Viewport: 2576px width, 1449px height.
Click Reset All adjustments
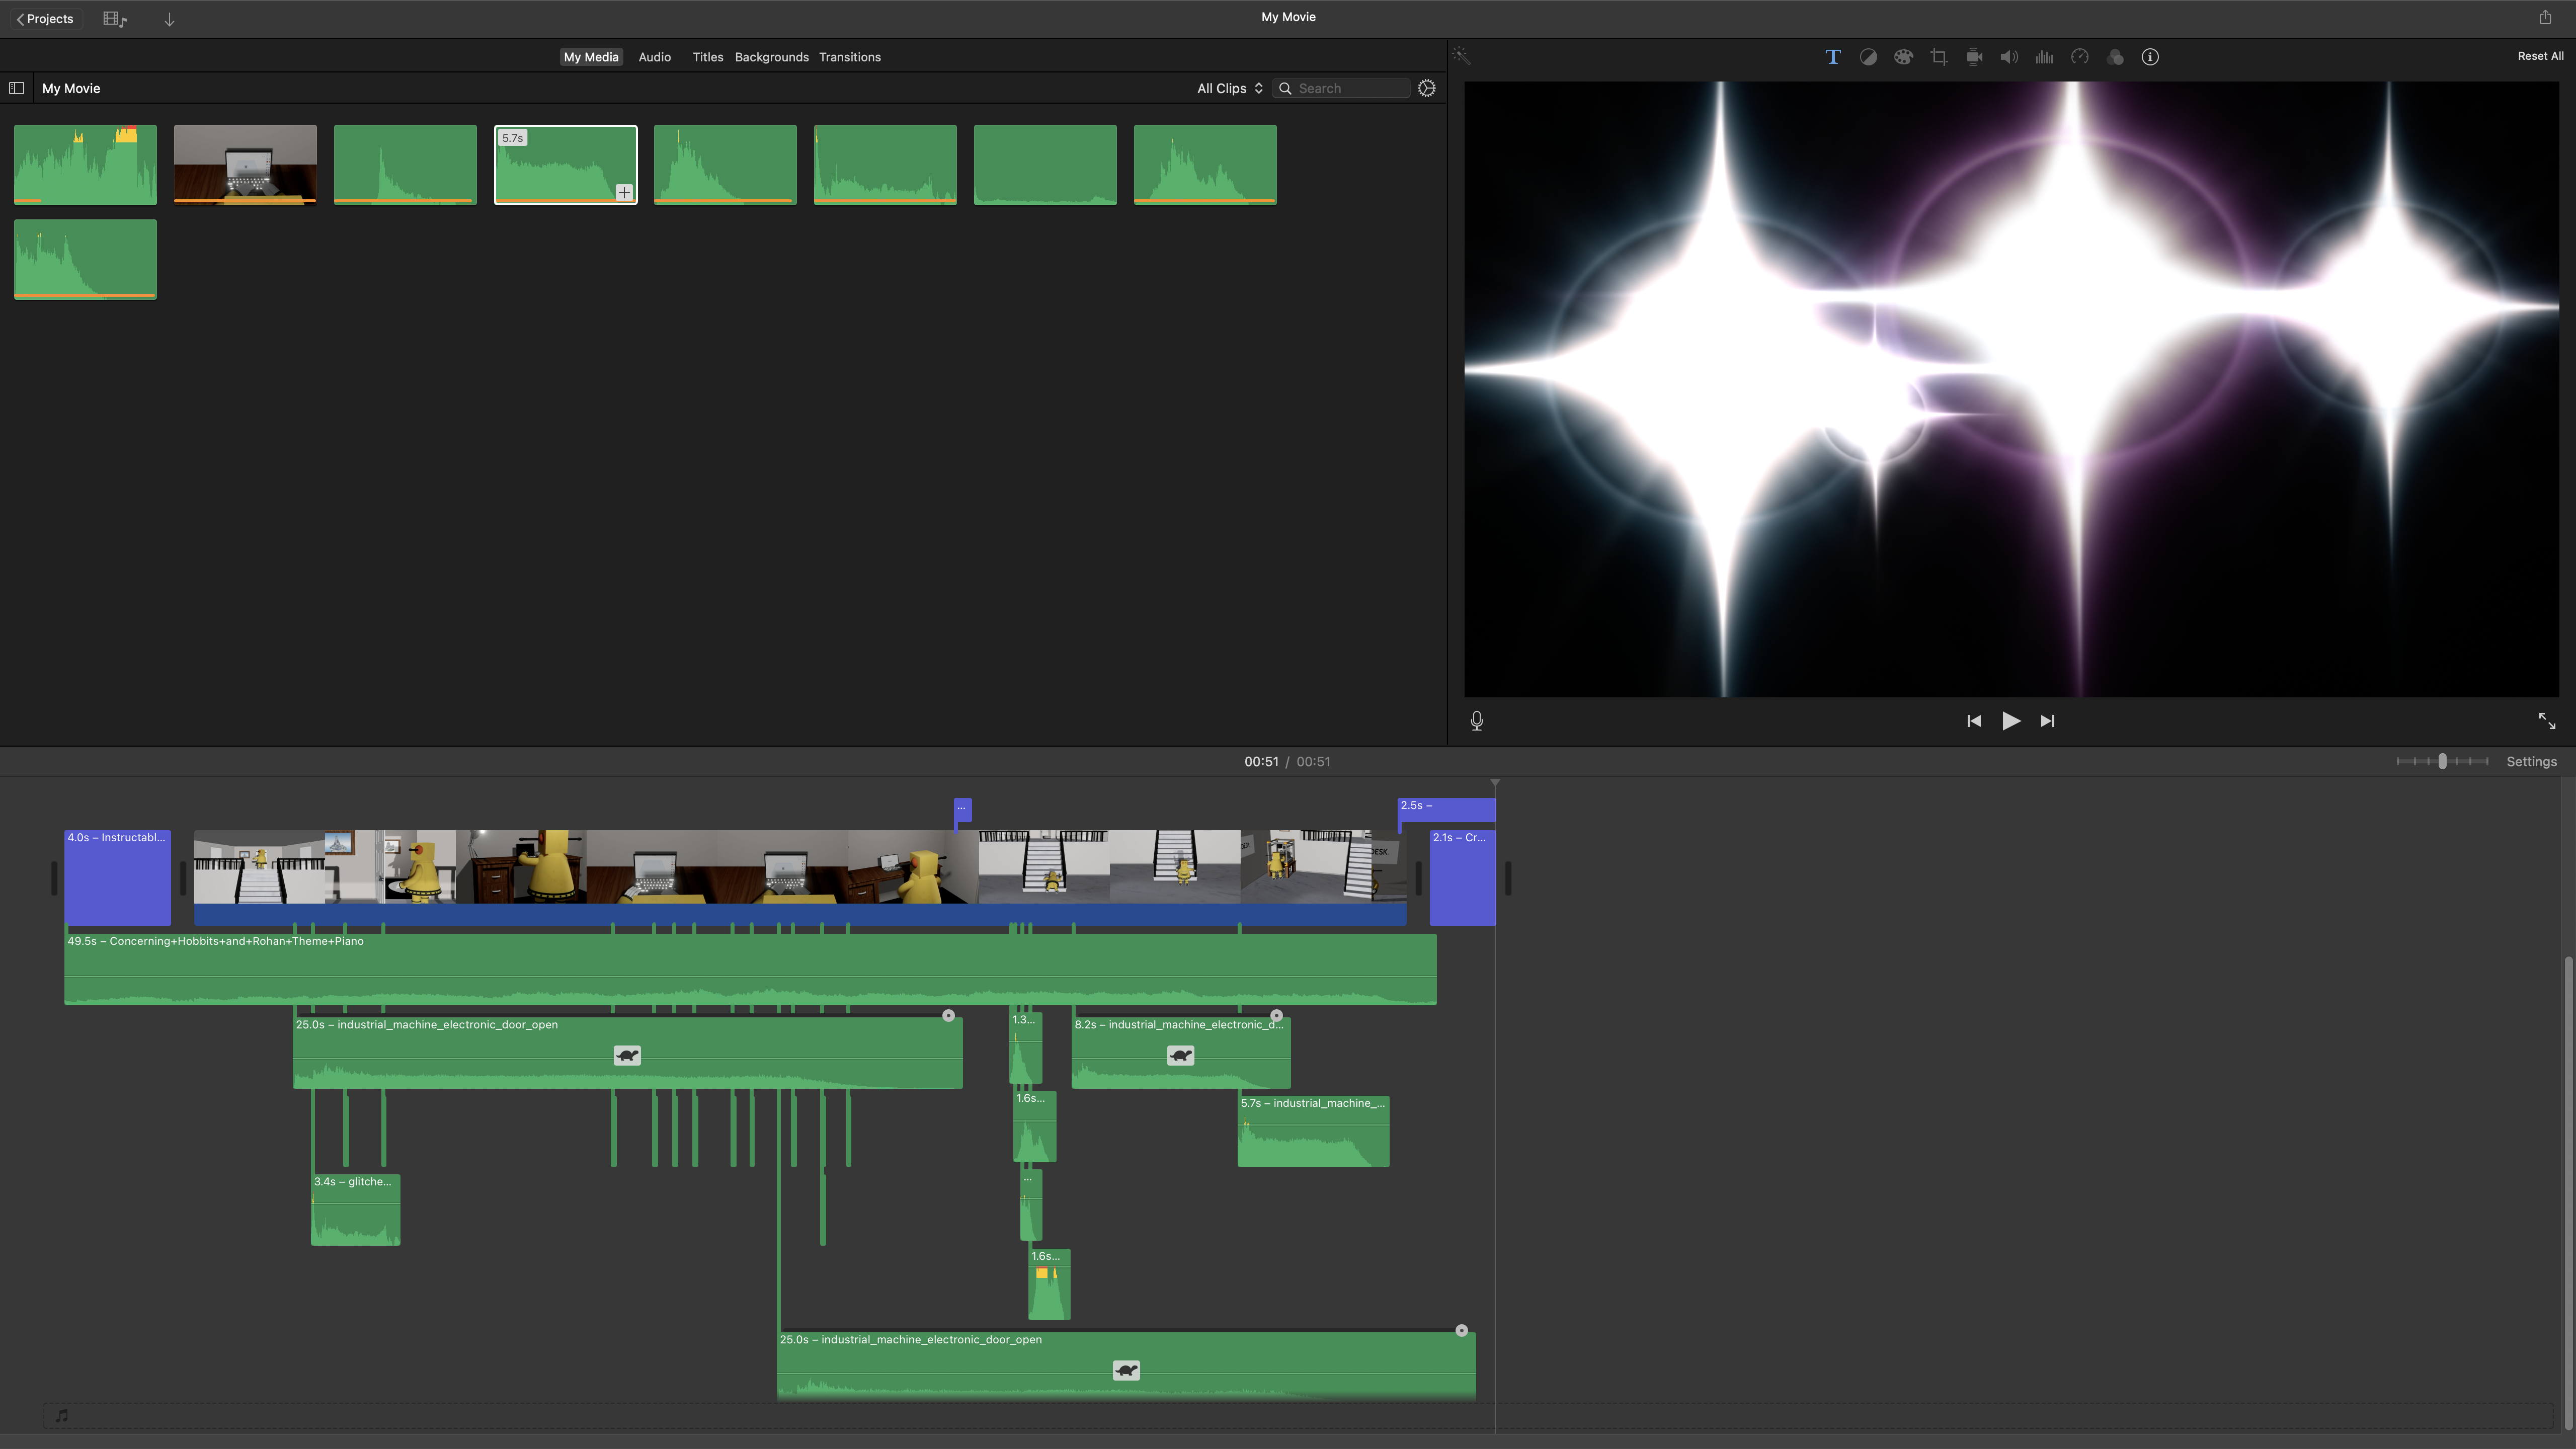pos(2540,56)
